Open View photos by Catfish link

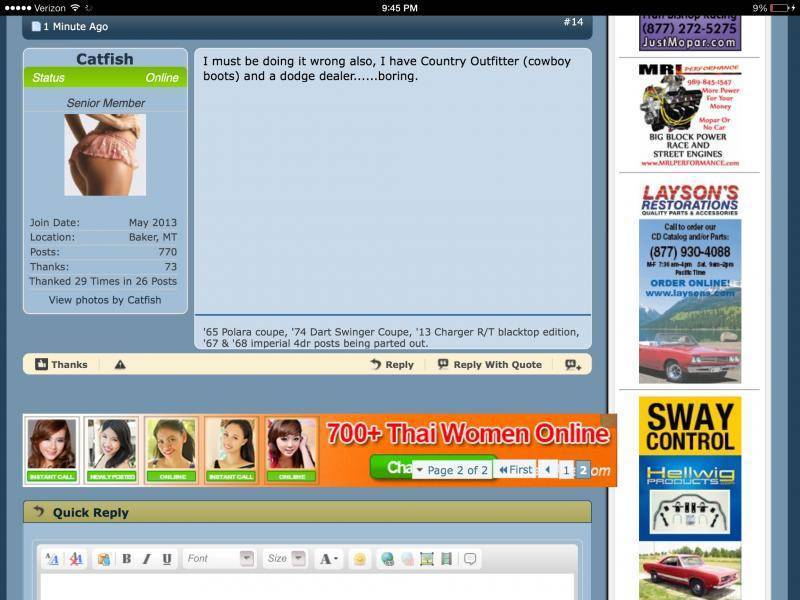pos(105,300)
